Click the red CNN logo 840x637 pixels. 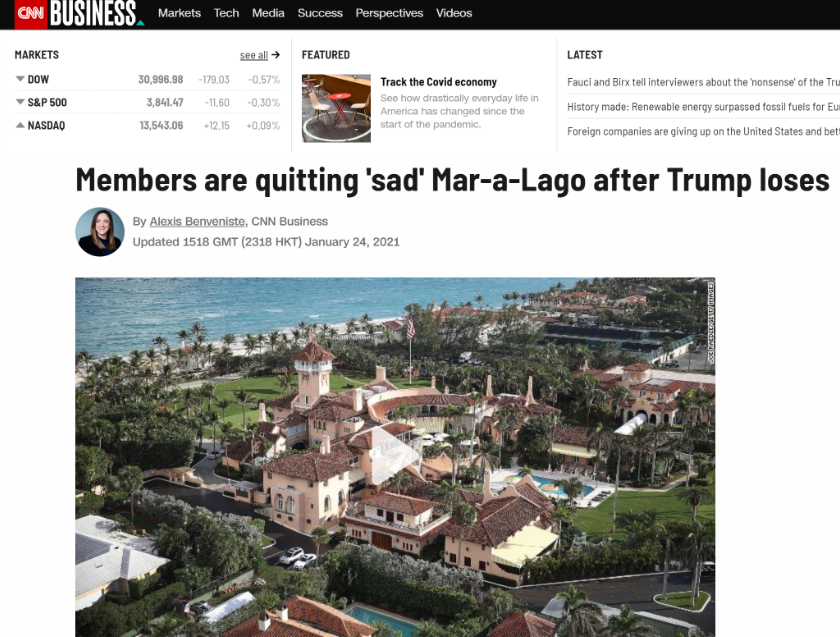30,14
